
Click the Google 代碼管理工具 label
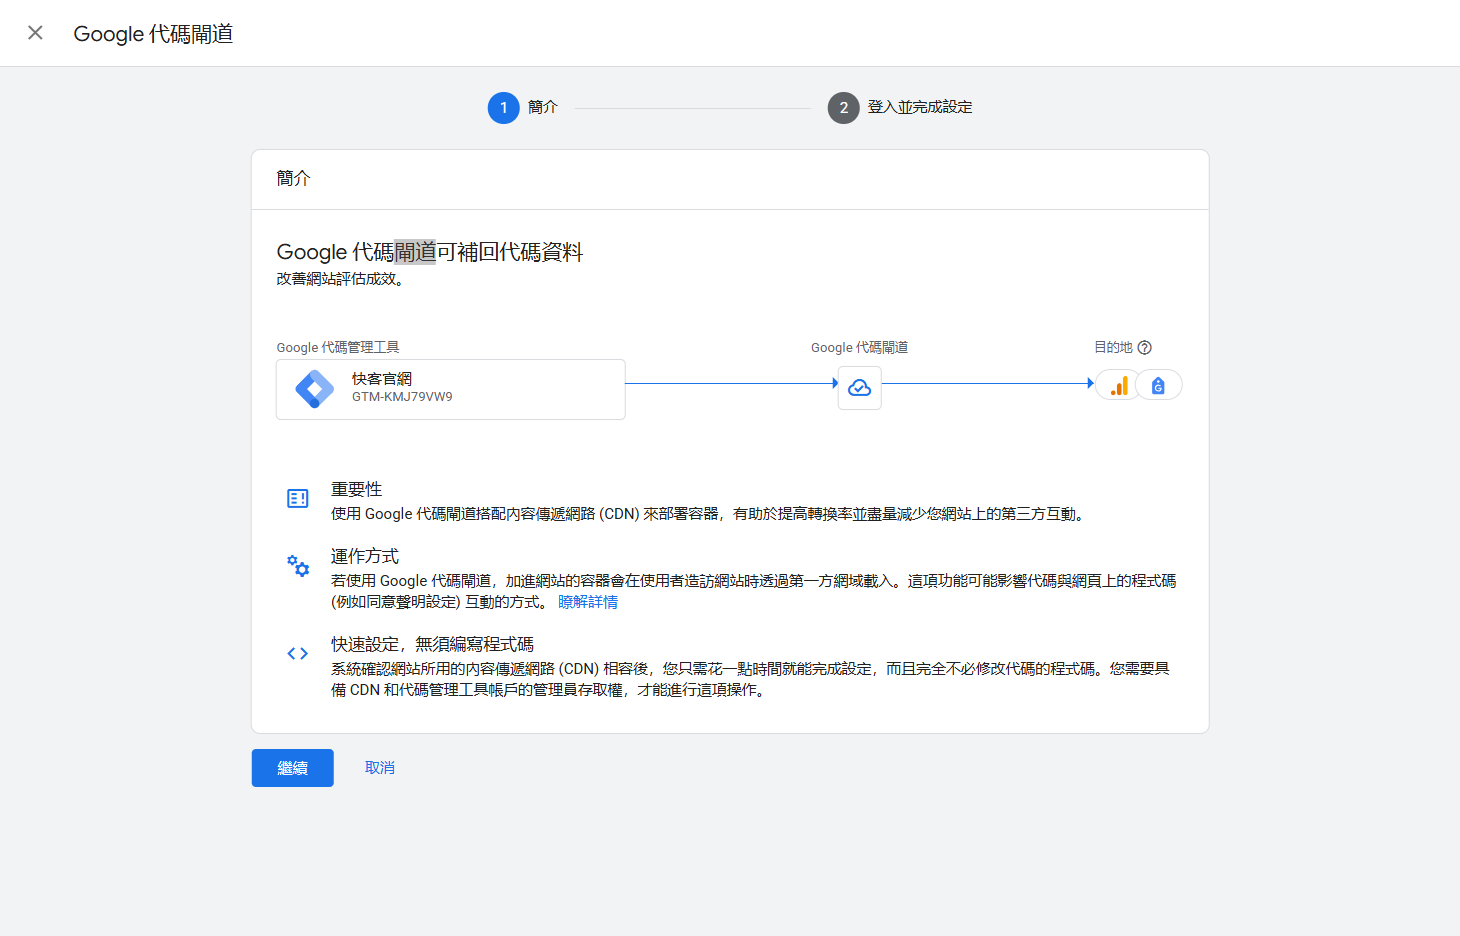(338, 348)
